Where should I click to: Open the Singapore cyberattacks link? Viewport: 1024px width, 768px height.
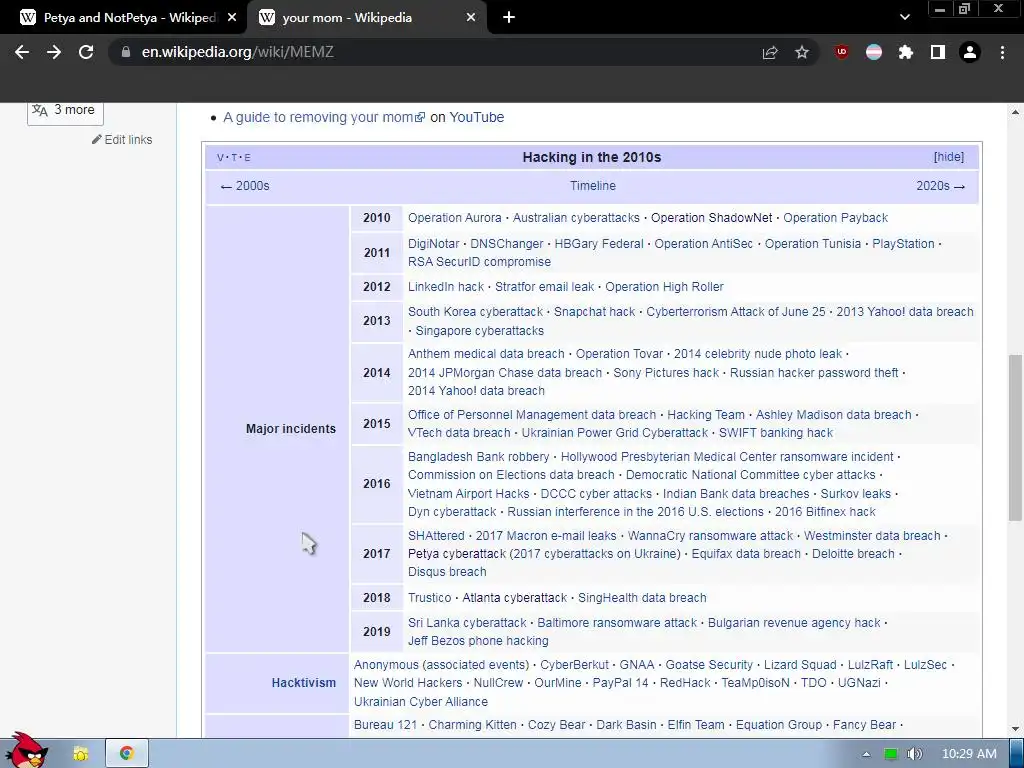pyautogui.click(x=479, y=331)
